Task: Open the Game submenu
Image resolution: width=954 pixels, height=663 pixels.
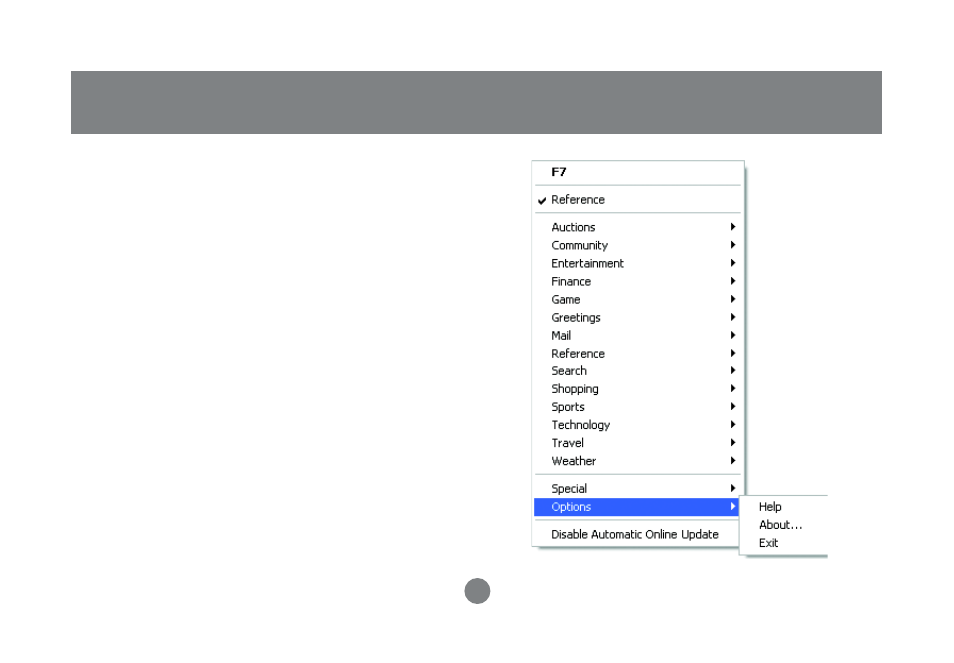Action: click(x=637, y=299)
